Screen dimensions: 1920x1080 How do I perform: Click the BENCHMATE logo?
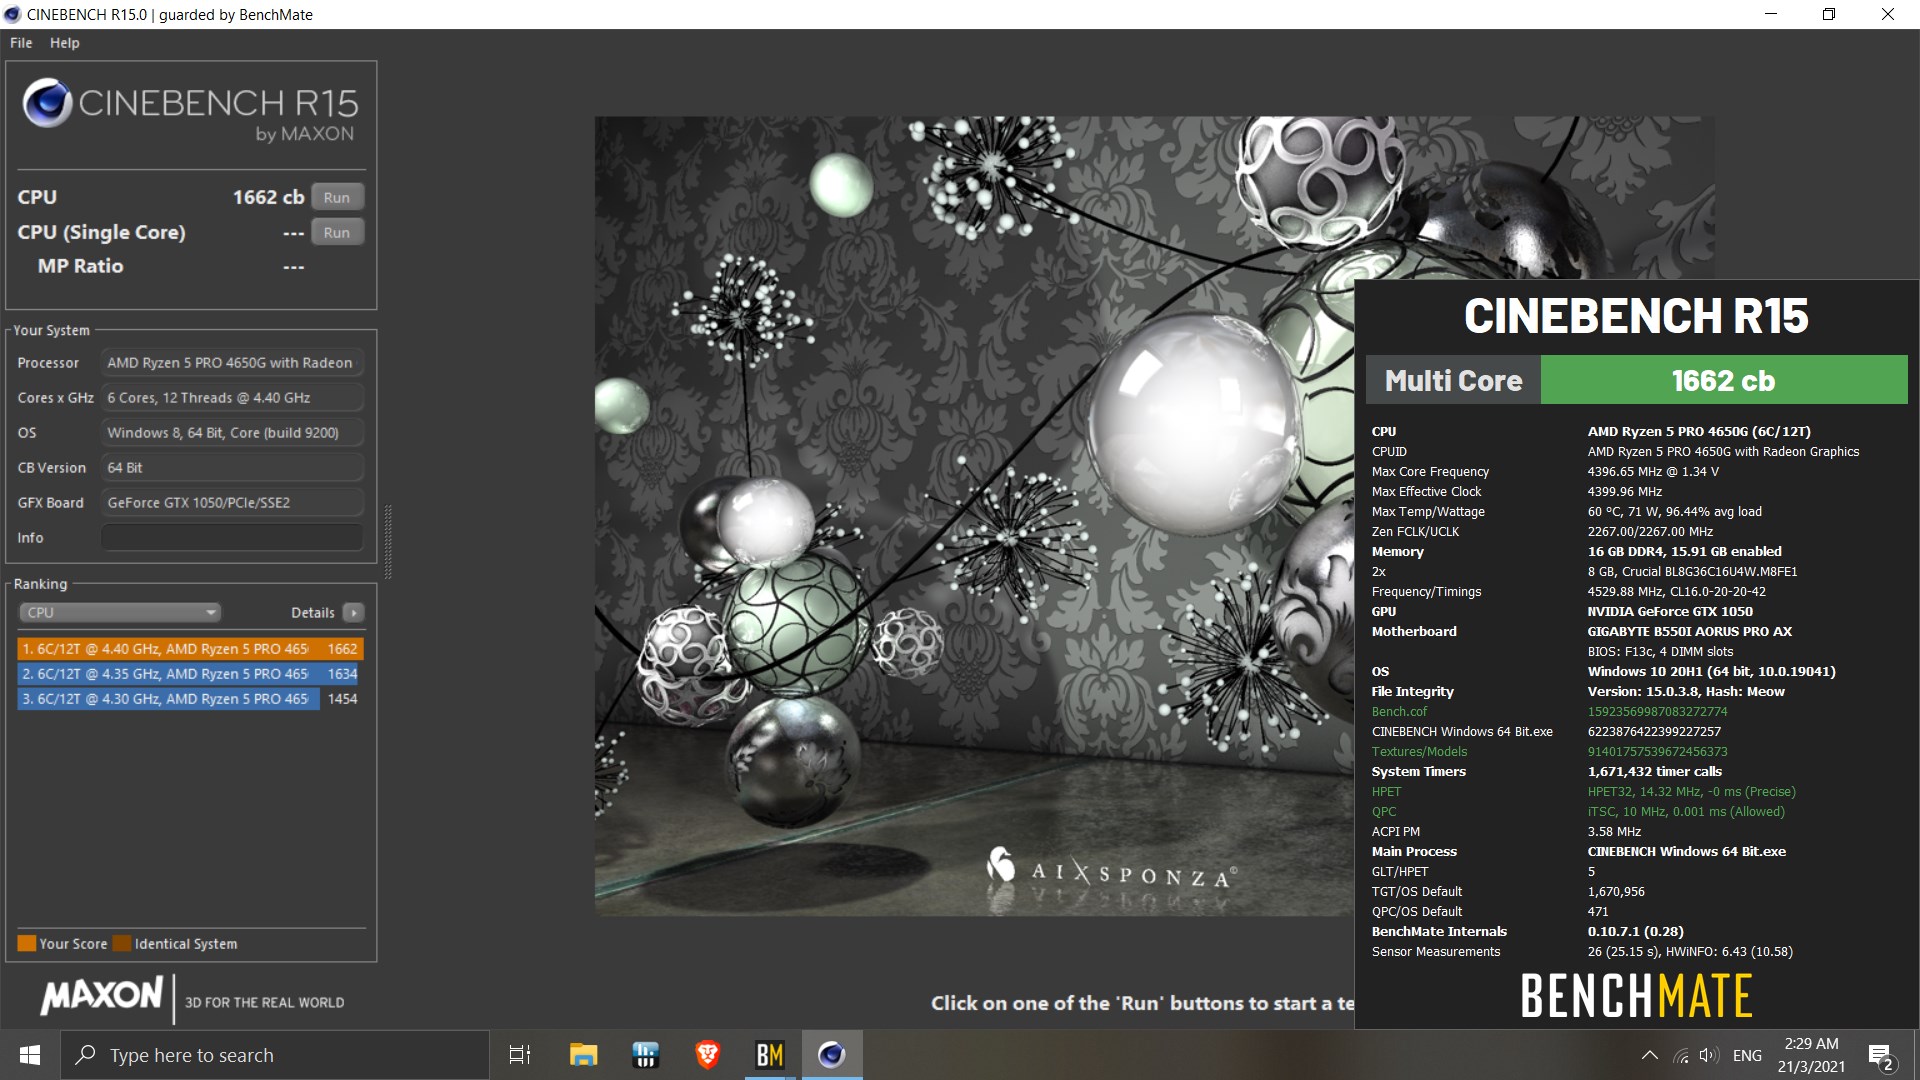[1636, 996]
